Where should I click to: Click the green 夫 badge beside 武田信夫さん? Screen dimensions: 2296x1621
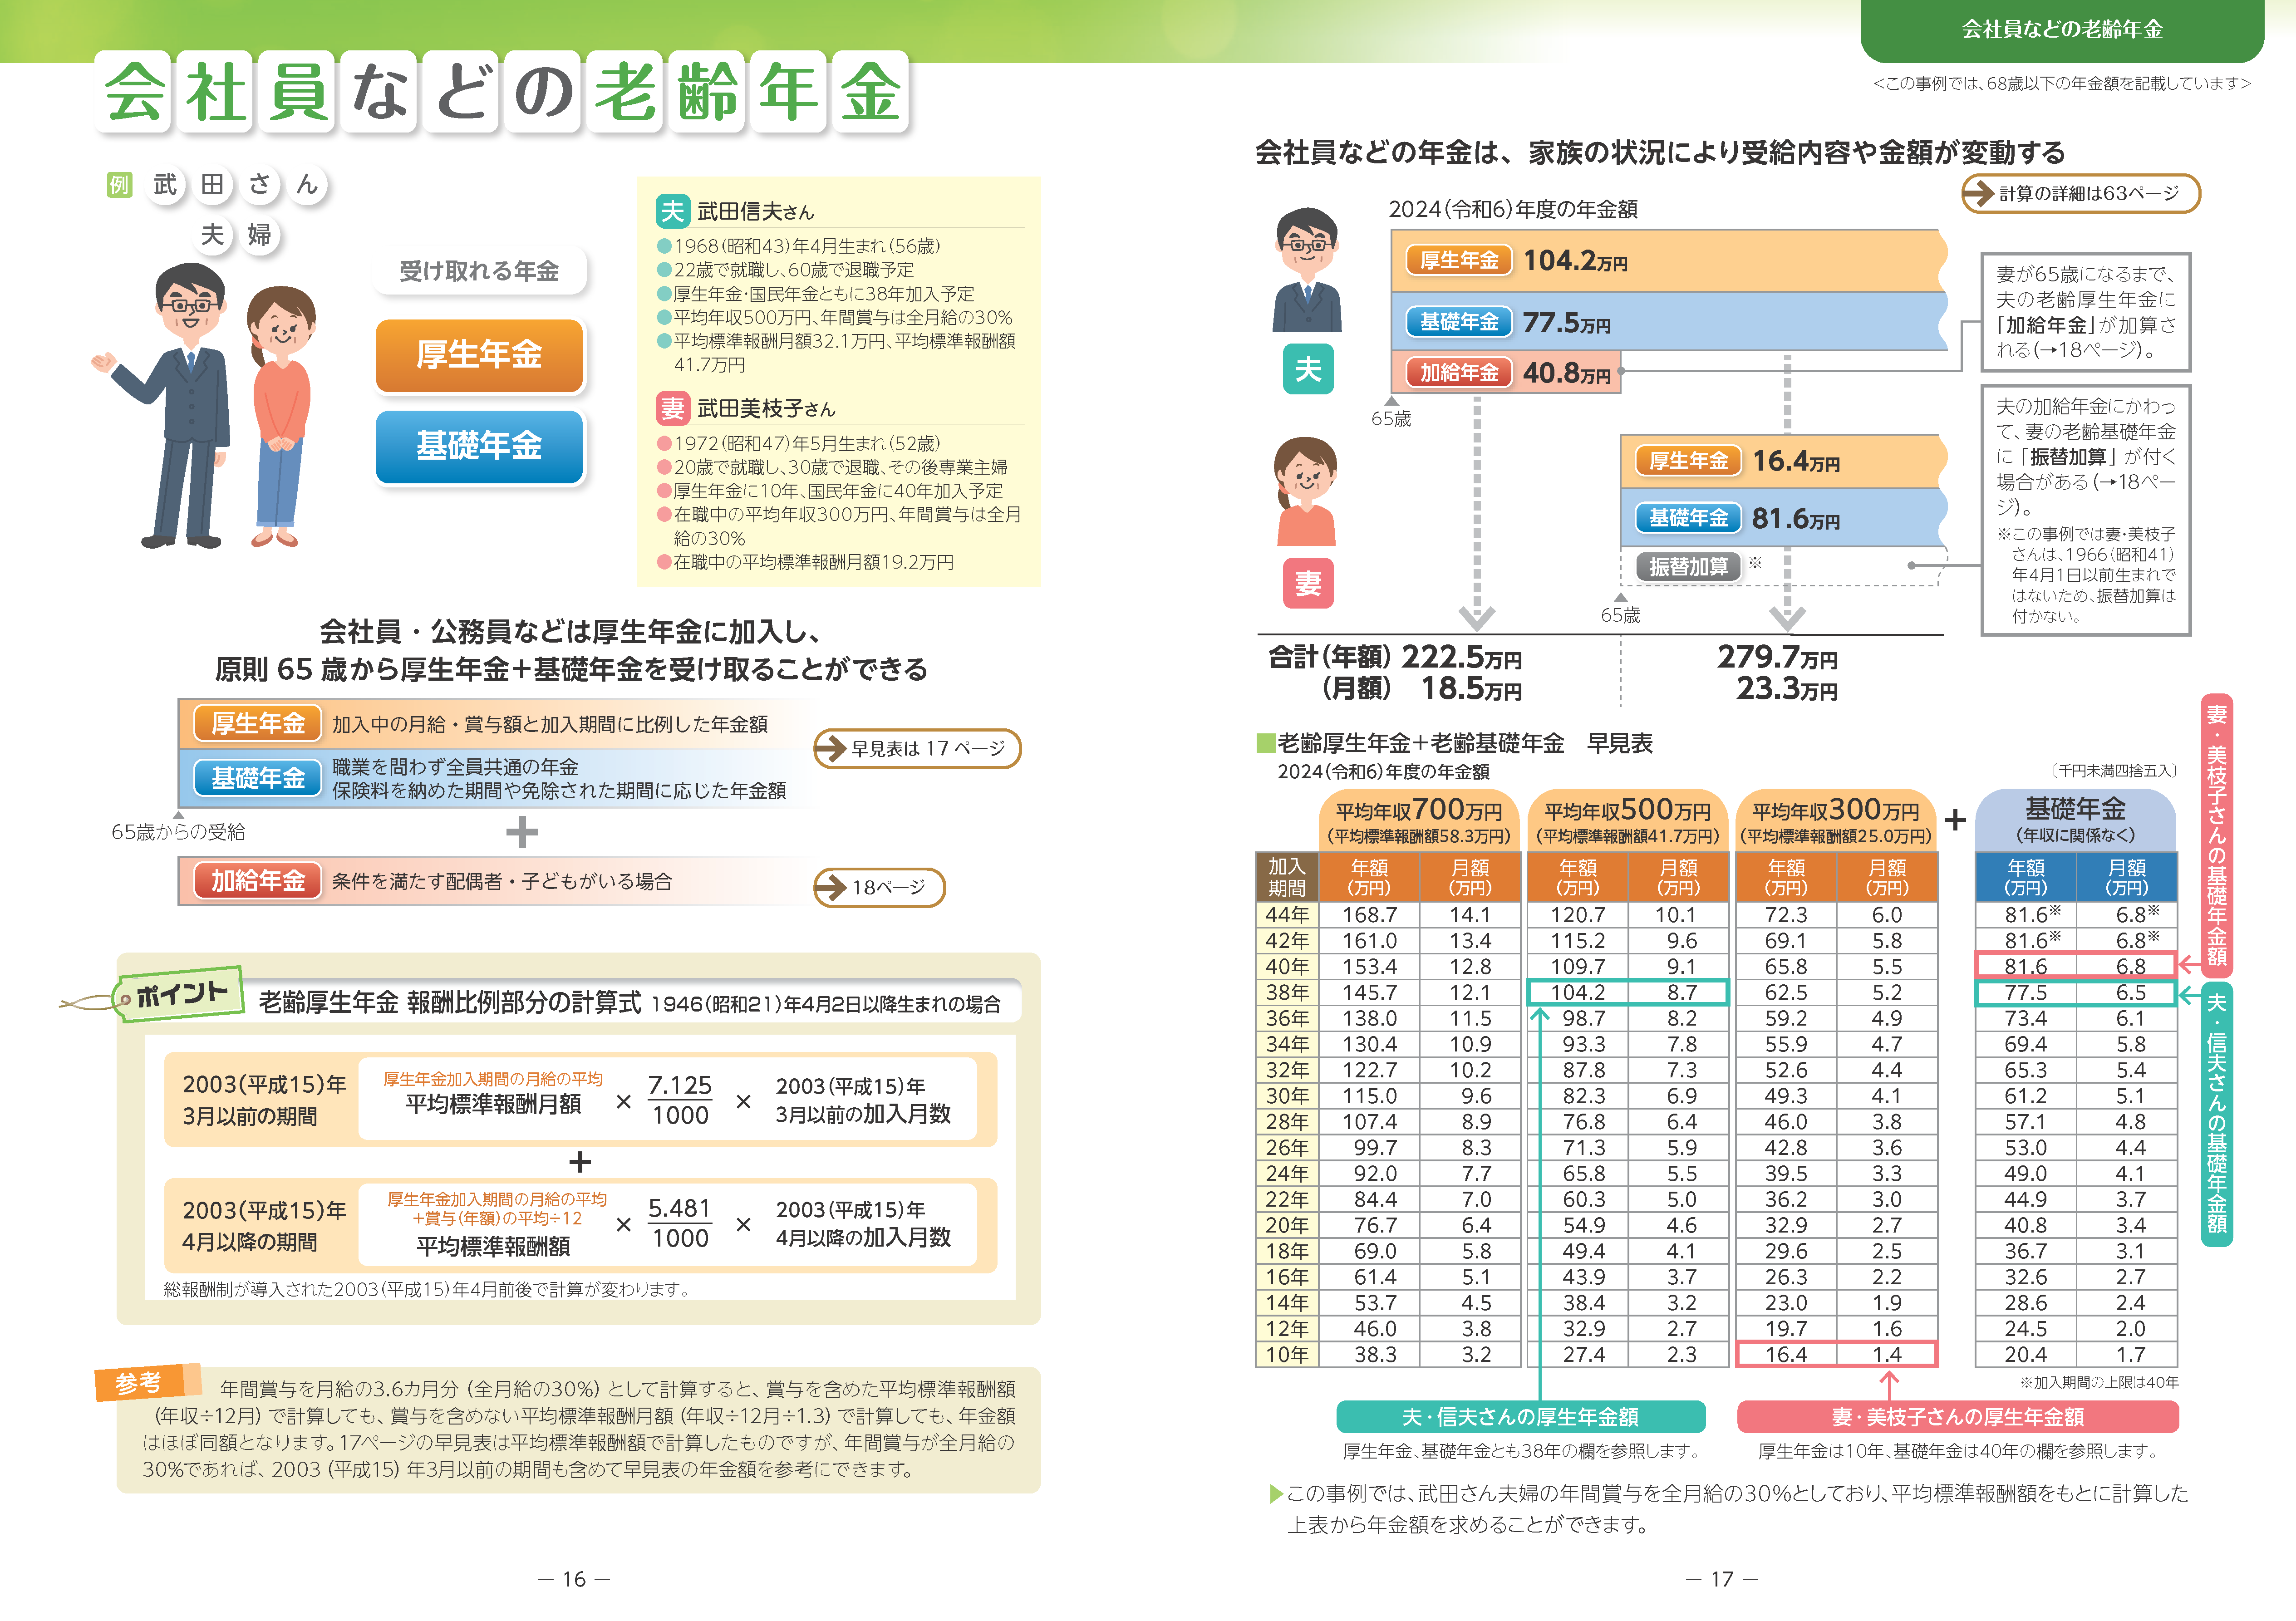pyautogui.click(x=672, y=211)
